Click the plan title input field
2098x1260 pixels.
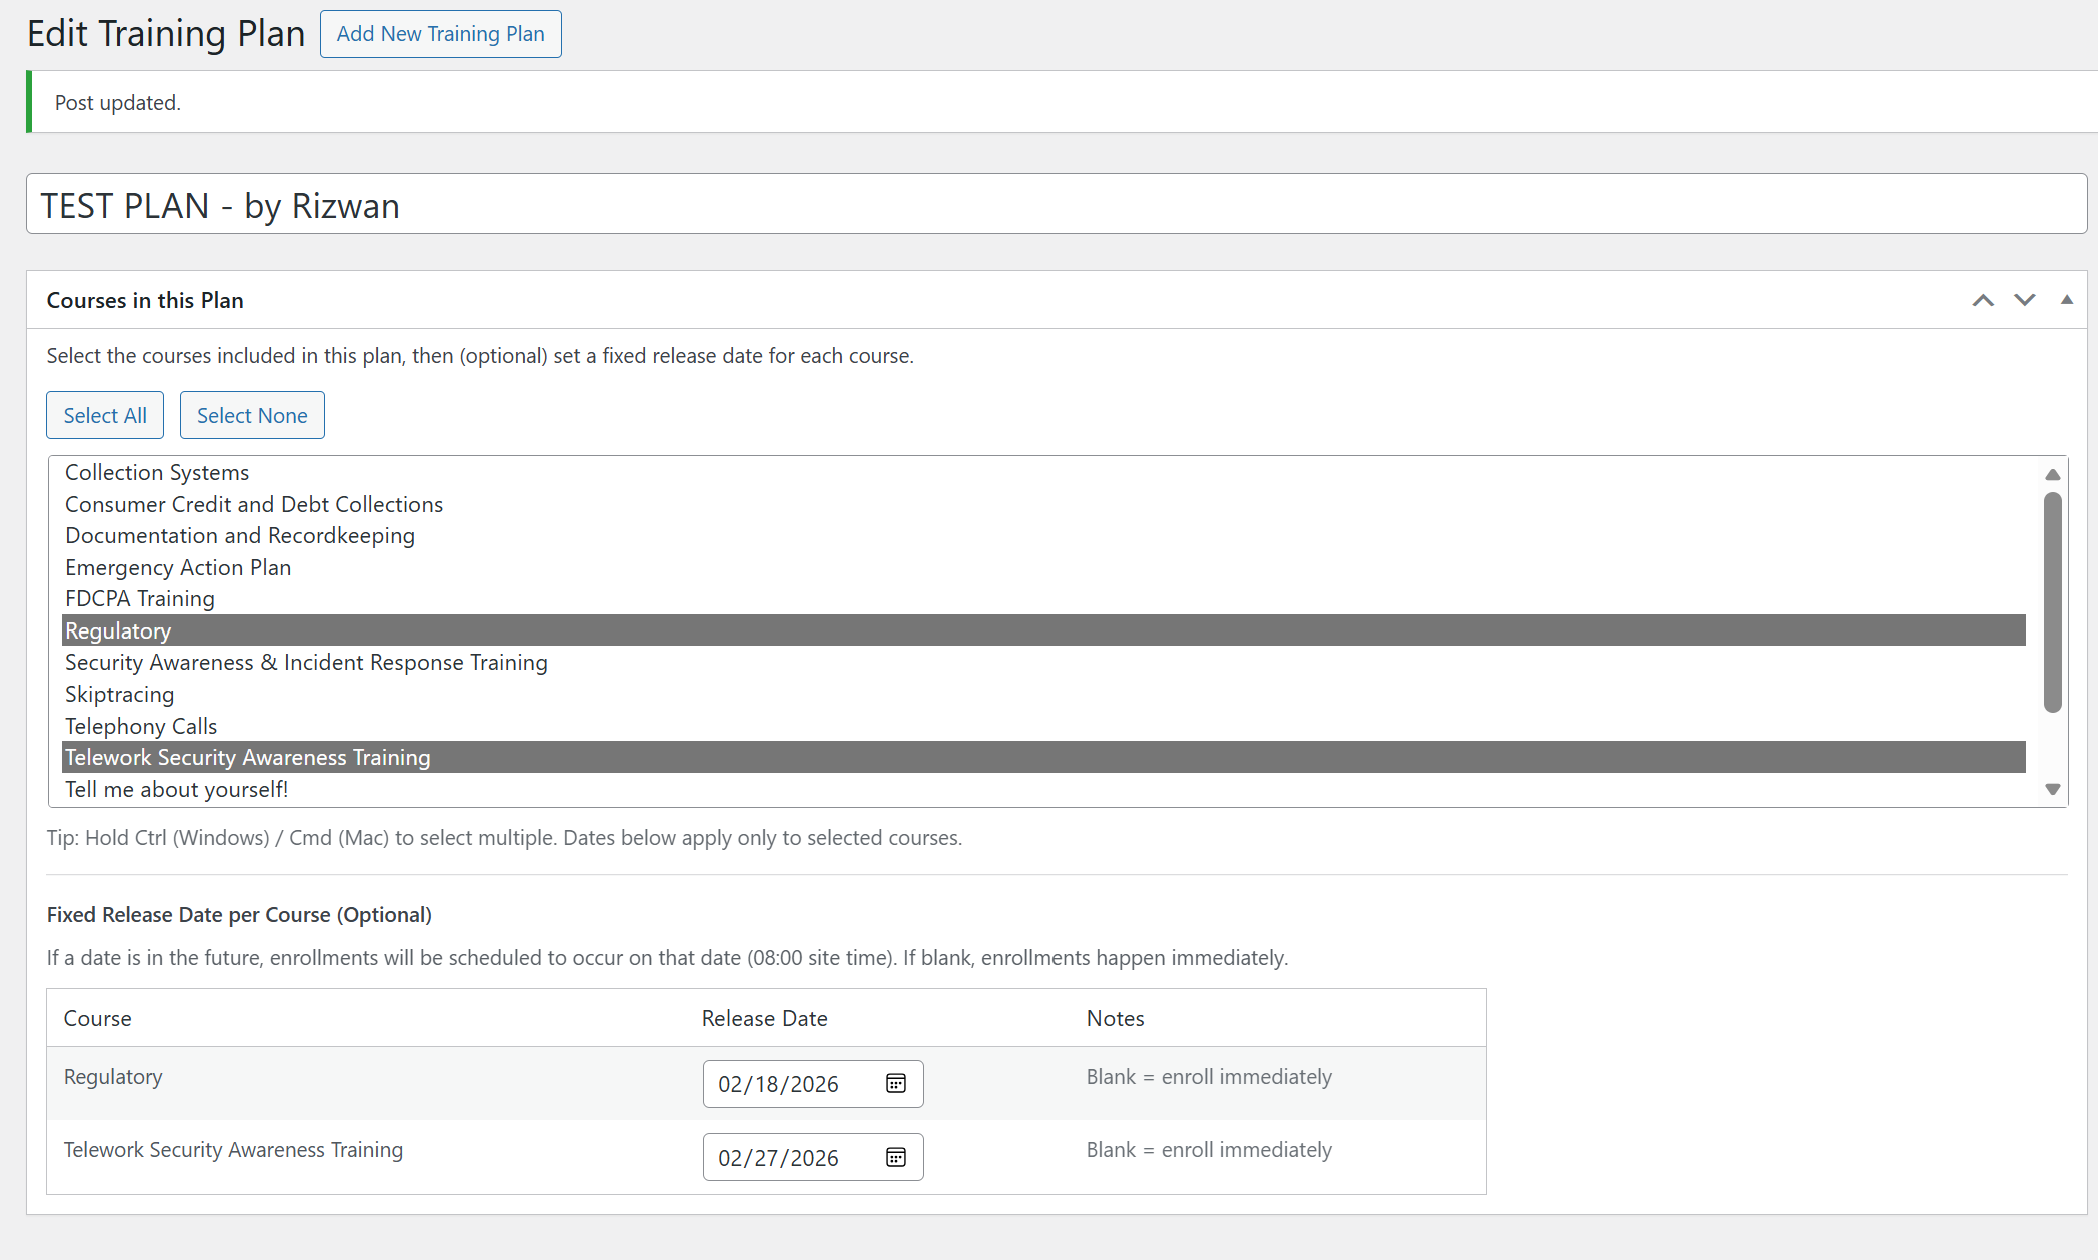[x=1056, y=205]
